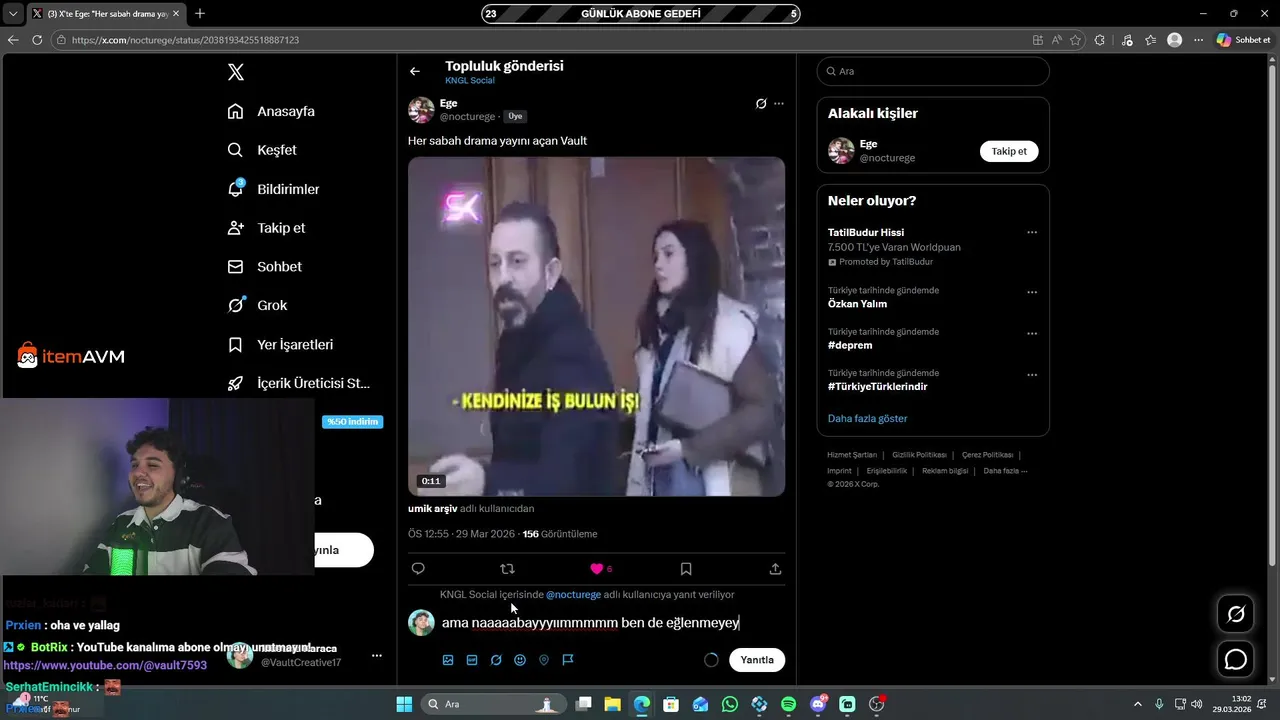Screen dimensions: 1280x720
Task: Open Yer İşaretleri bookmarks
Action: [280, 344]
